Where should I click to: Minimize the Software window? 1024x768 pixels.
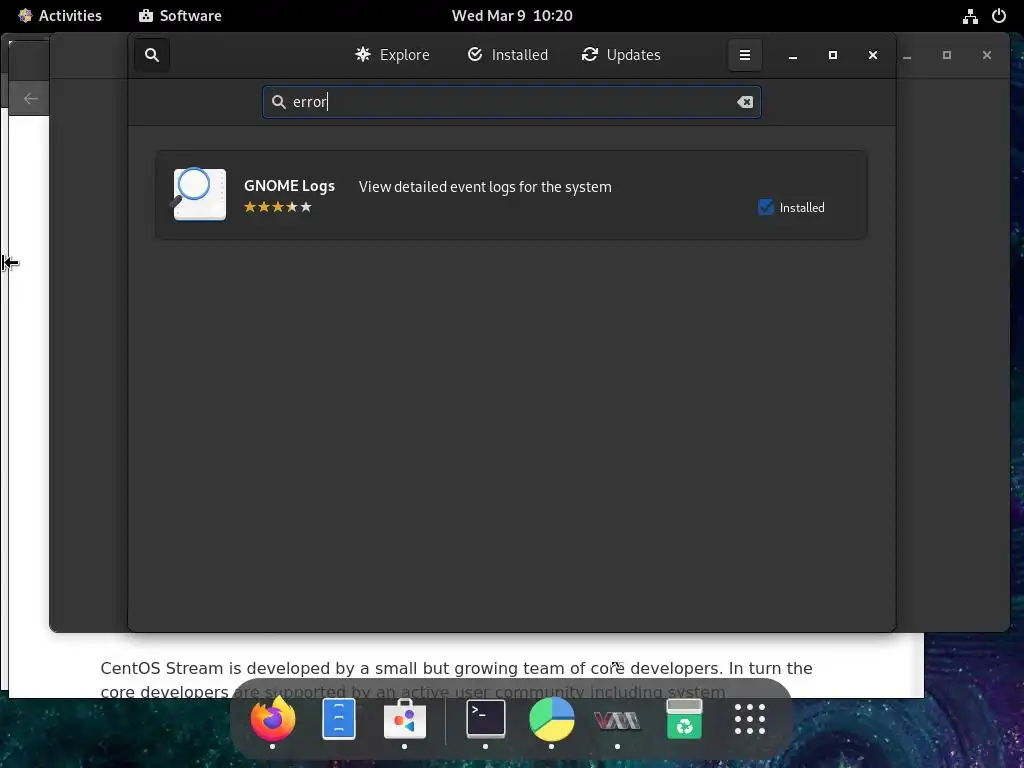[793, 56]
